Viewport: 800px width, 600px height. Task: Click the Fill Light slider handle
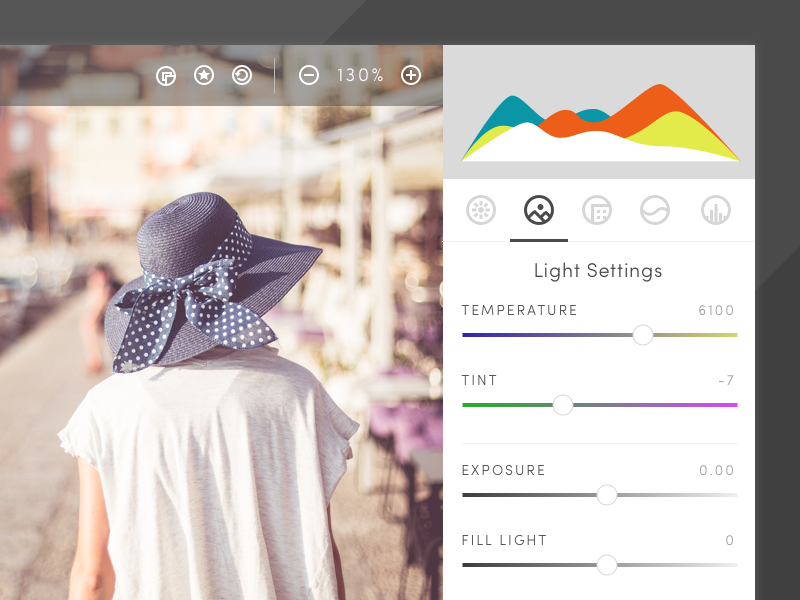607,565
